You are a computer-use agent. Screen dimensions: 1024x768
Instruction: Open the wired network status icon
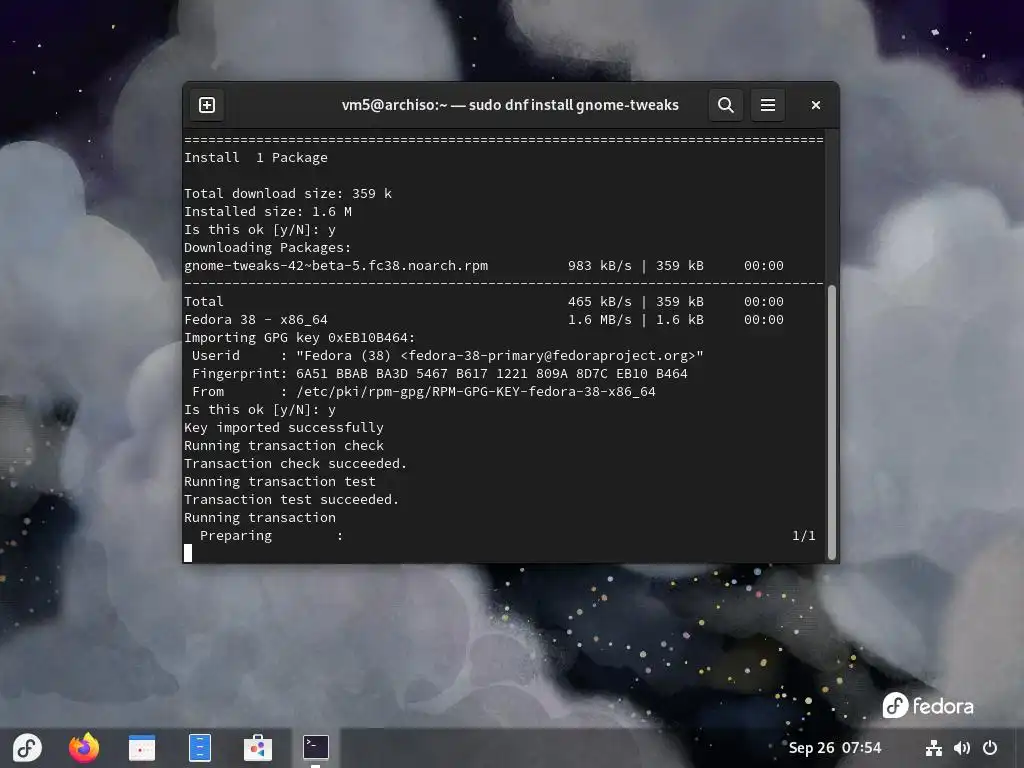[x=933, y=748]
